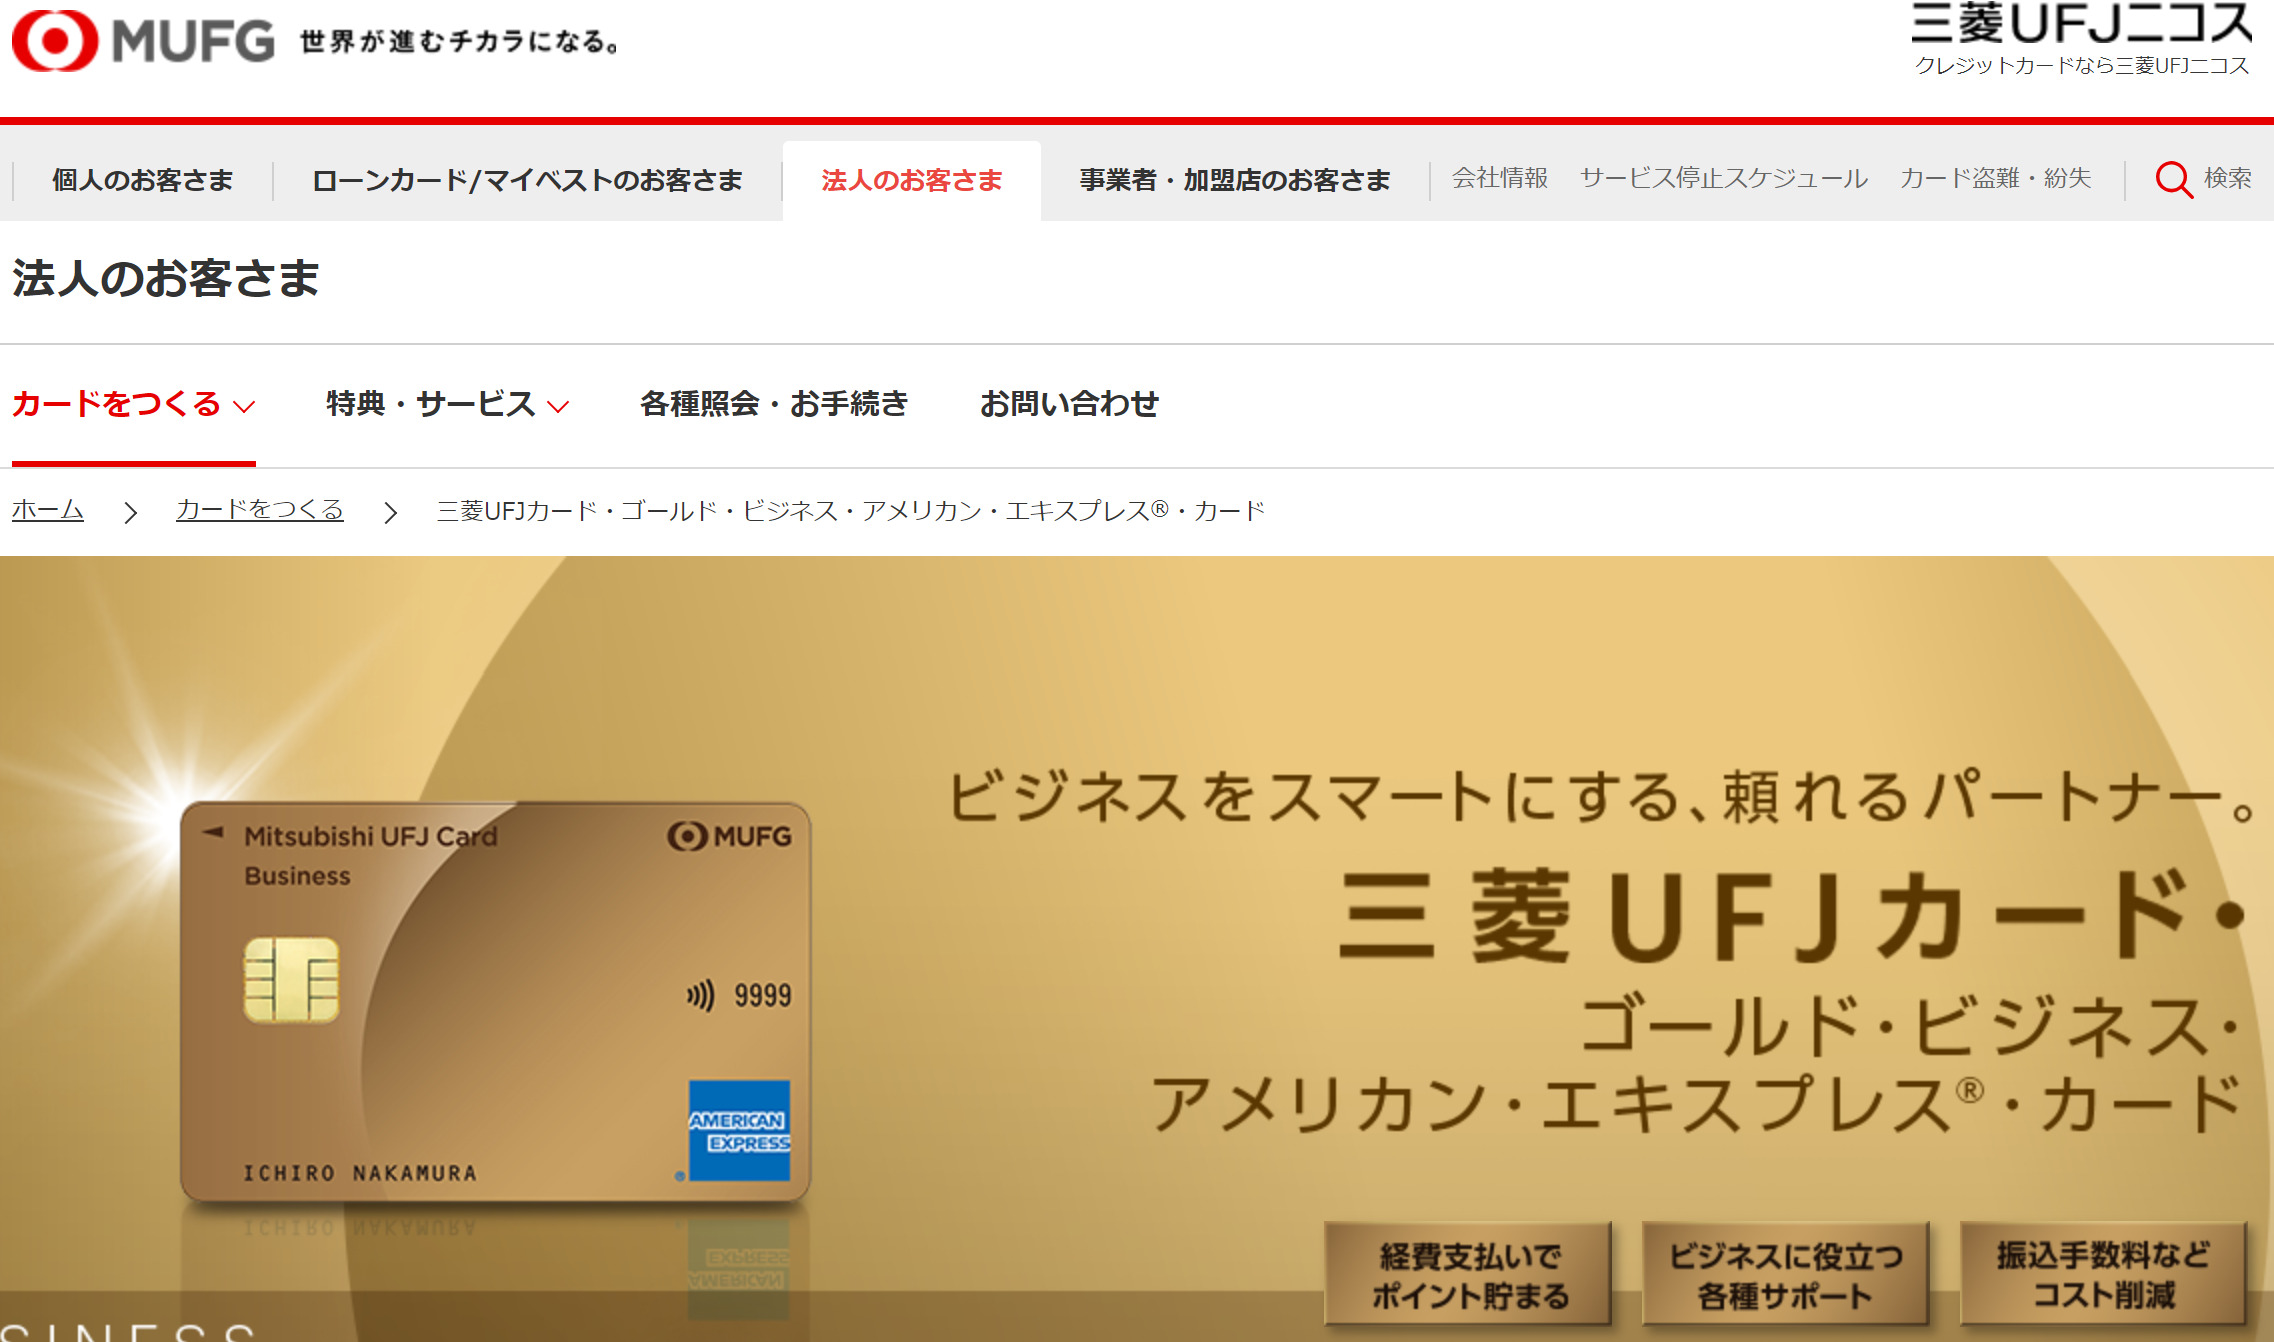Click the magnifying glass search icon
Screen dimensions: 2274x1342
[x=2172, y=180]
